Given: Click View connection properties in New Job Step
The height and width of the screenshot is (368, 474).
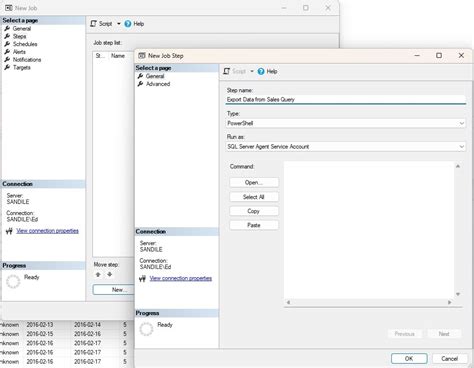Looking at the screenshot, I should coord(181,278).
